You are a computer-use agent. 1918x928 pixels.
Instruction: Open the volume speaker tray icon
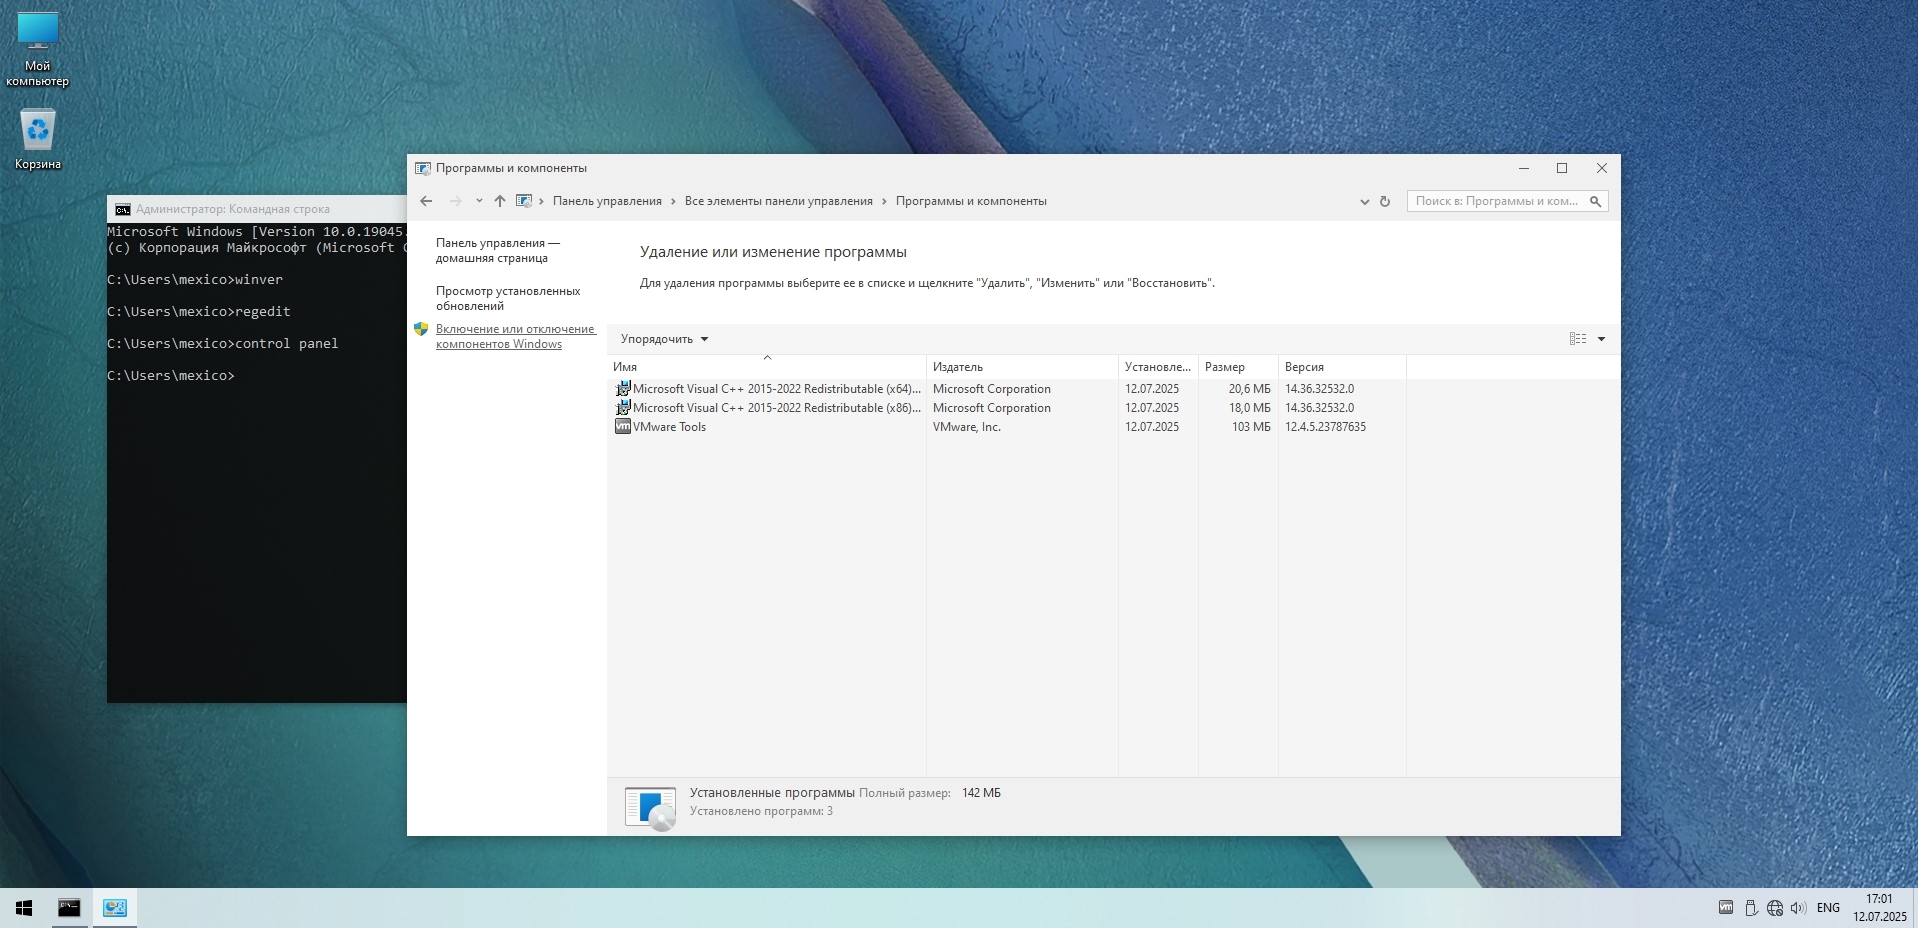point(1798,908)
